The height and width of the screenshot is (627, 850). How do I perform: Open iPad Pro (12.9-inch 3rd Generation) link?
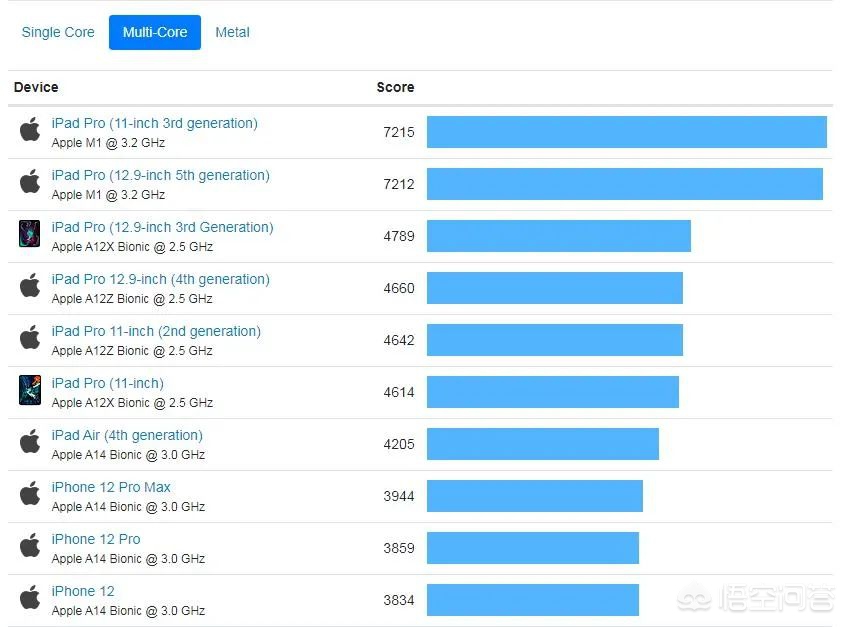[x=163, y=228]
